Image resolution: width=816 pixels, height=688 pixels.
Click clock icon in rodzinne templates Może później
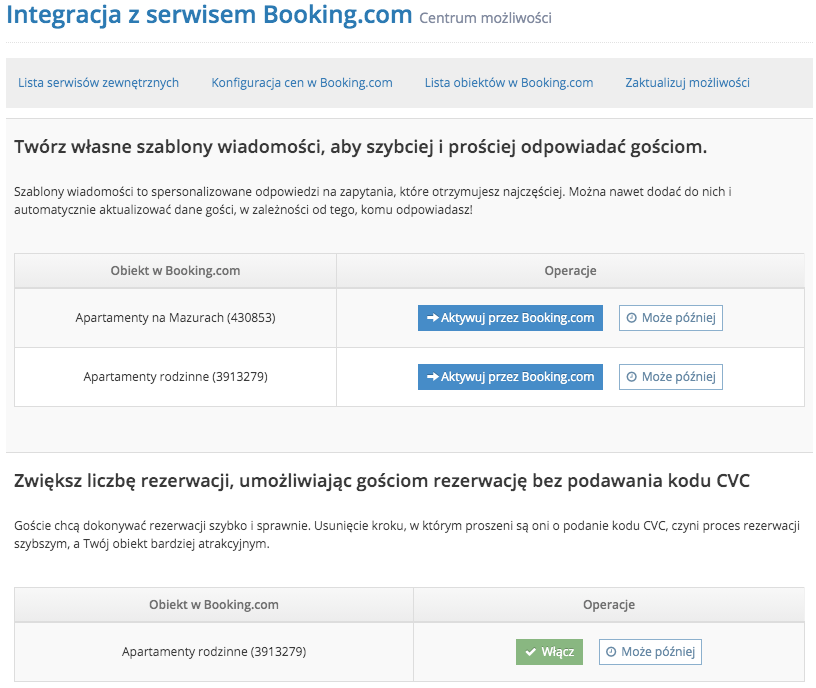pos(631,377)
